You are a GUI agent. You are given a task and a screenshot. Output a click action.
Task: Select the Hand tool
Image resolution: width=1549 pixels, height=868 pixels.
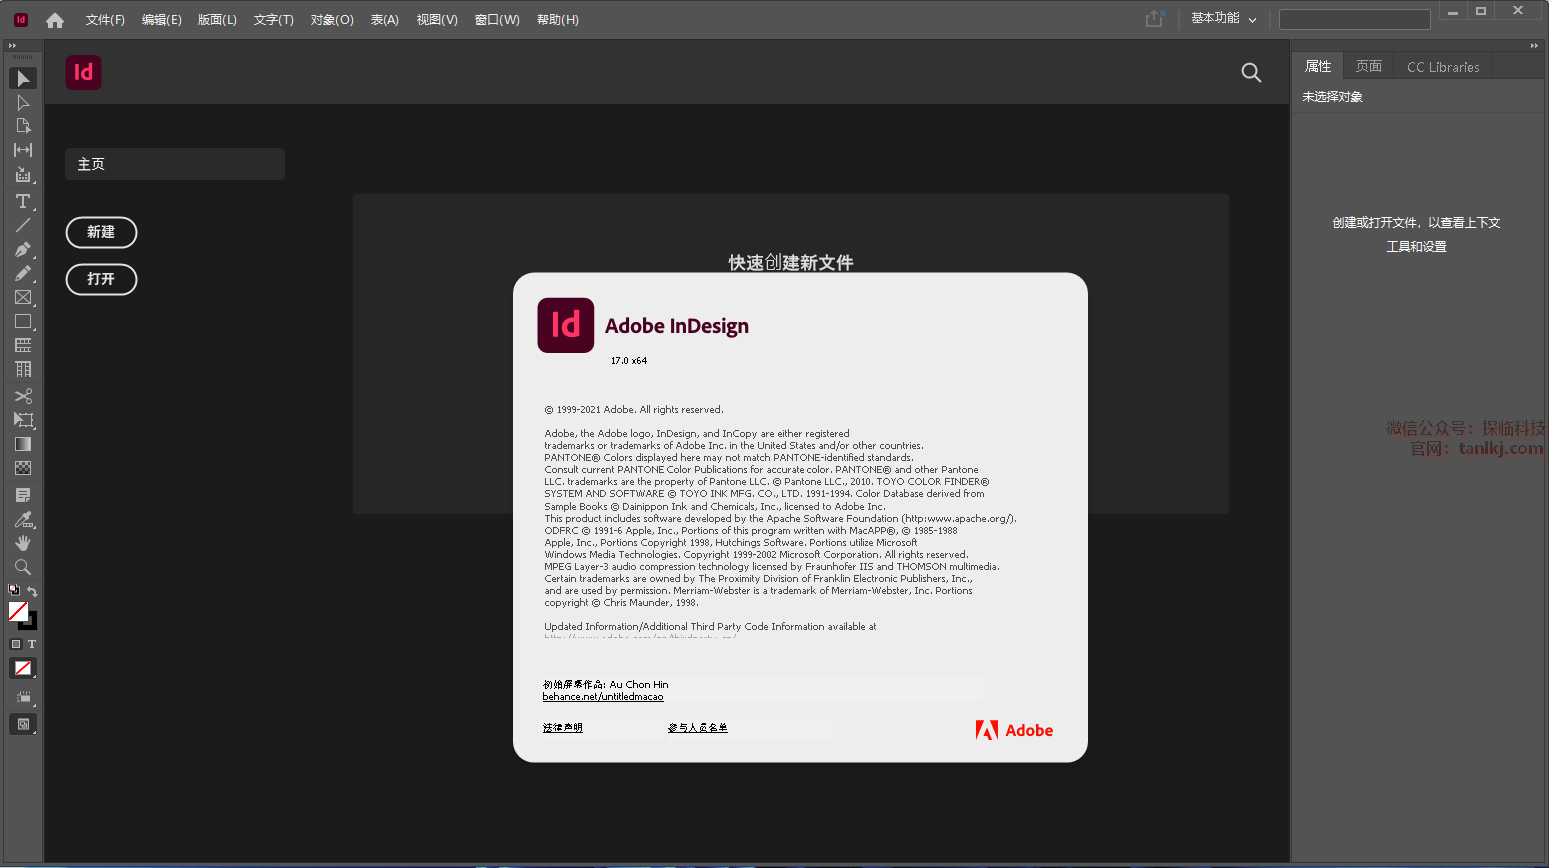pos(23,543)
